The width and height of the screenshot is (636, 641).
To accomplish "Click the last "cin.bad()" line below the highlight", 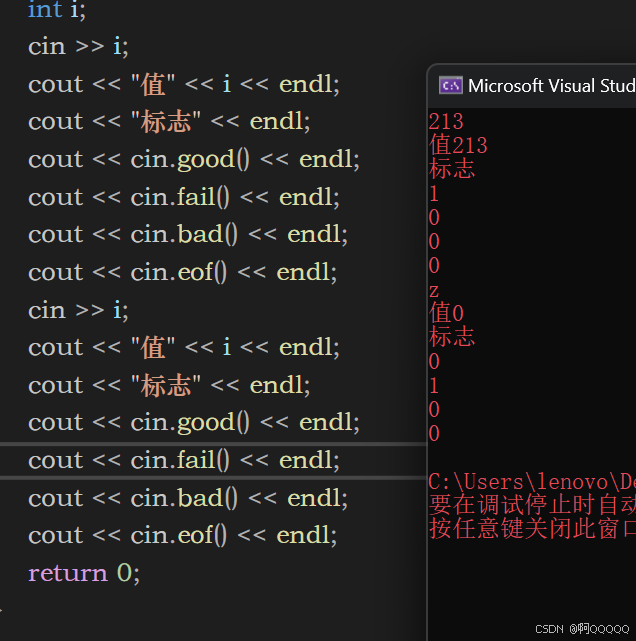I will point(188,498).
